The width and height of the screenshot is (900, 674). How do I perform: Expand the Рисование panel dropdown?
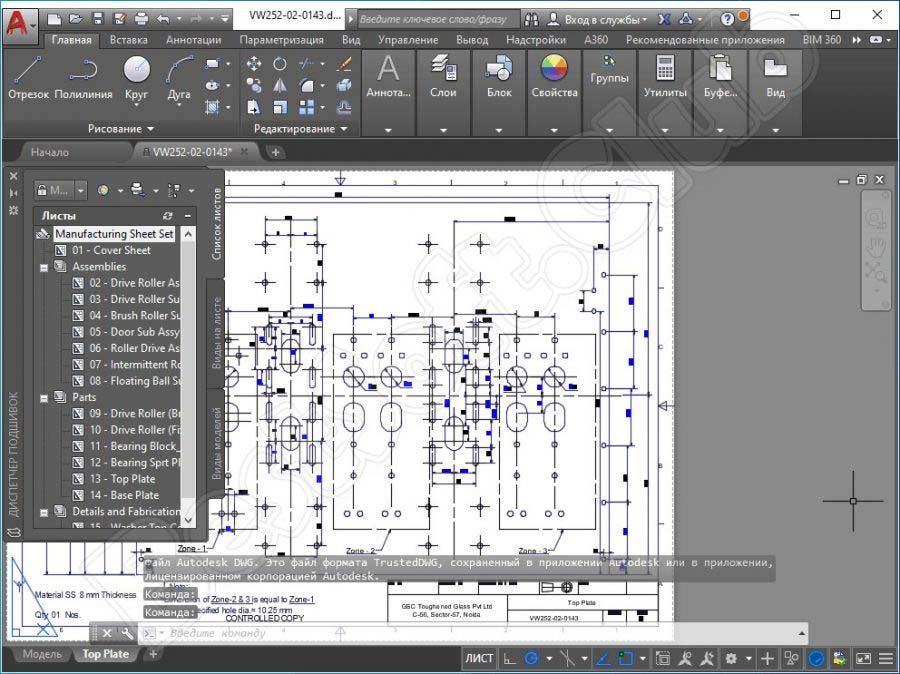click(121, 129)
